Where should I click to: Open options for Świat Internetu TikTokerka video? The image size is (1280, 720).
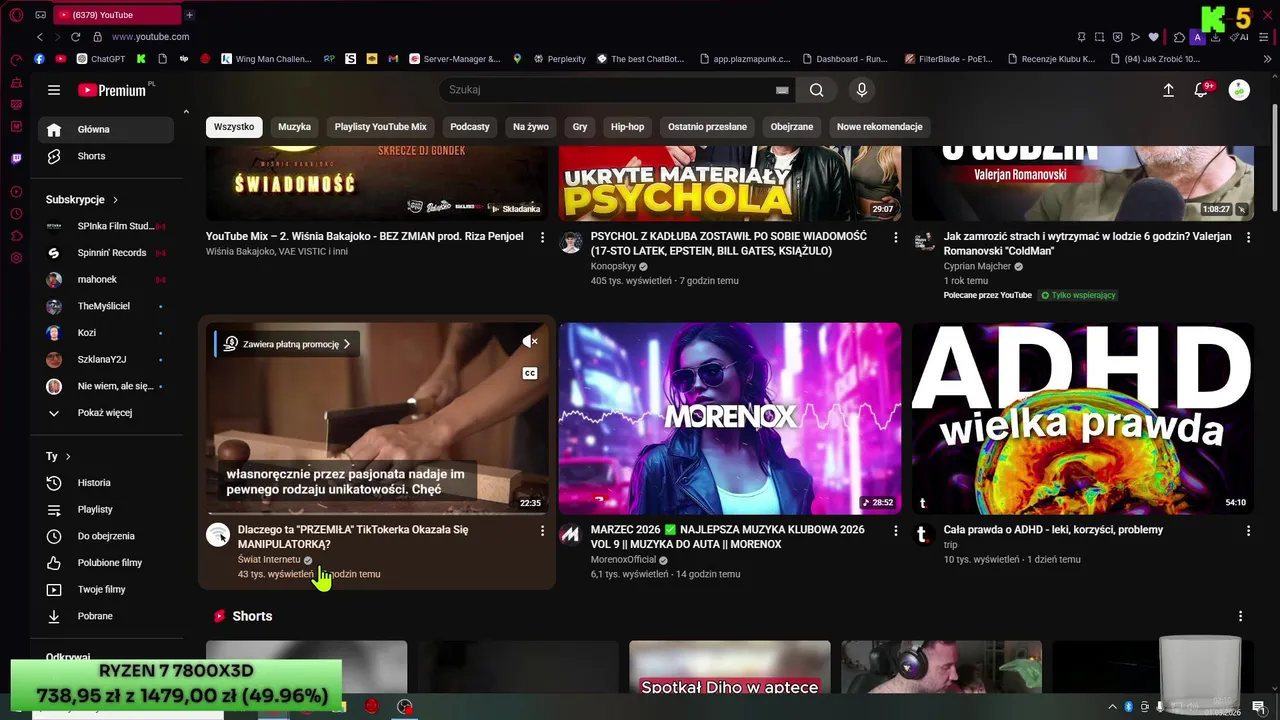pyautogui.click(x=543, y=531)
